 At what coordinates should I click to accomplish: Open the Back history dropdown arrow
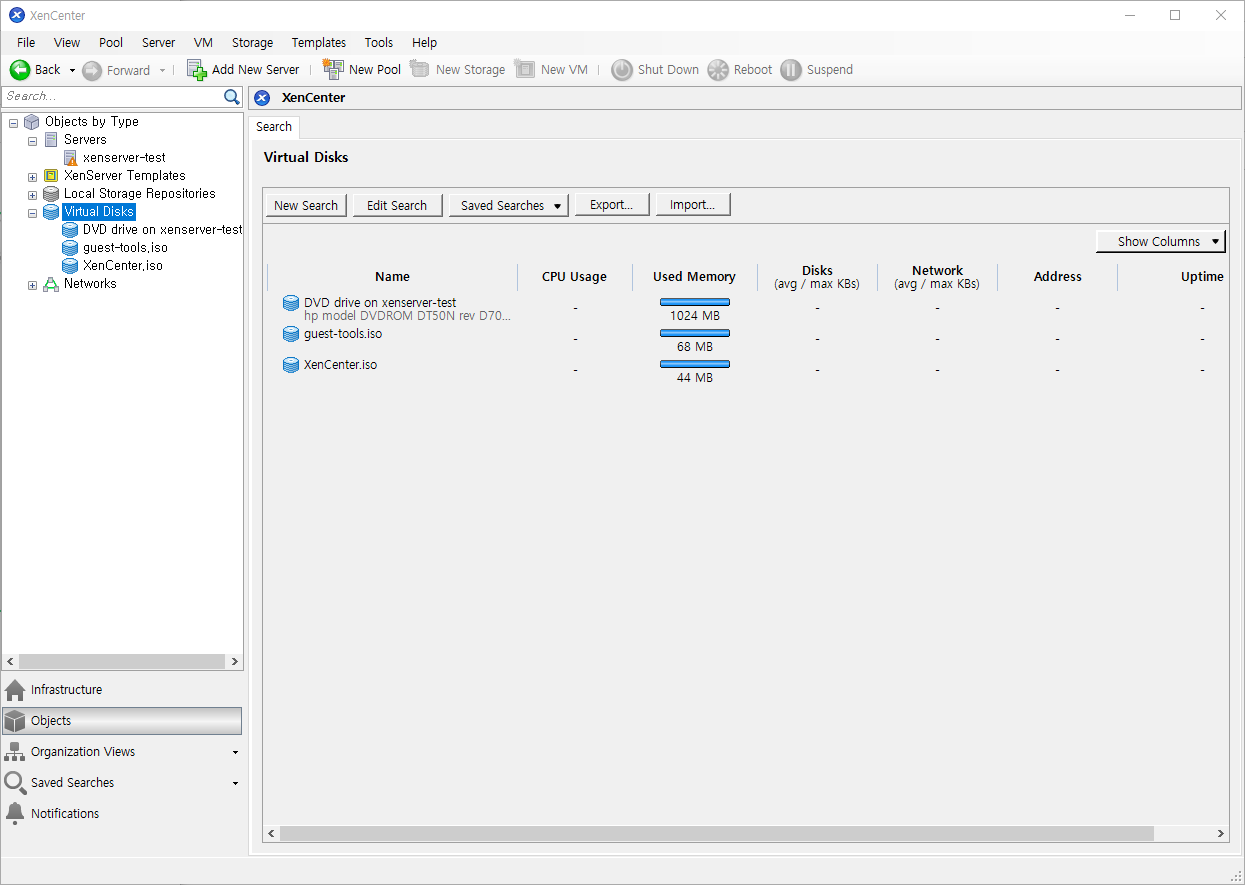(x=72, y=71)
